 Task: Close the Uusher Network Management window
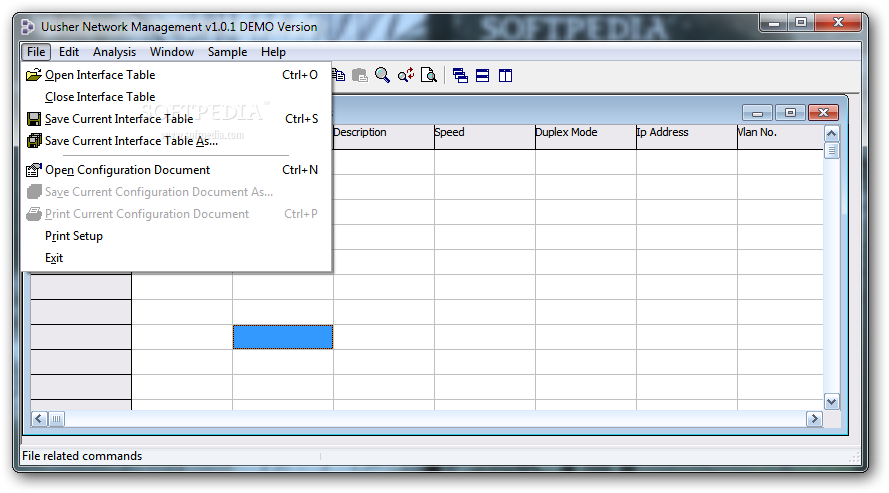point(838,23)
